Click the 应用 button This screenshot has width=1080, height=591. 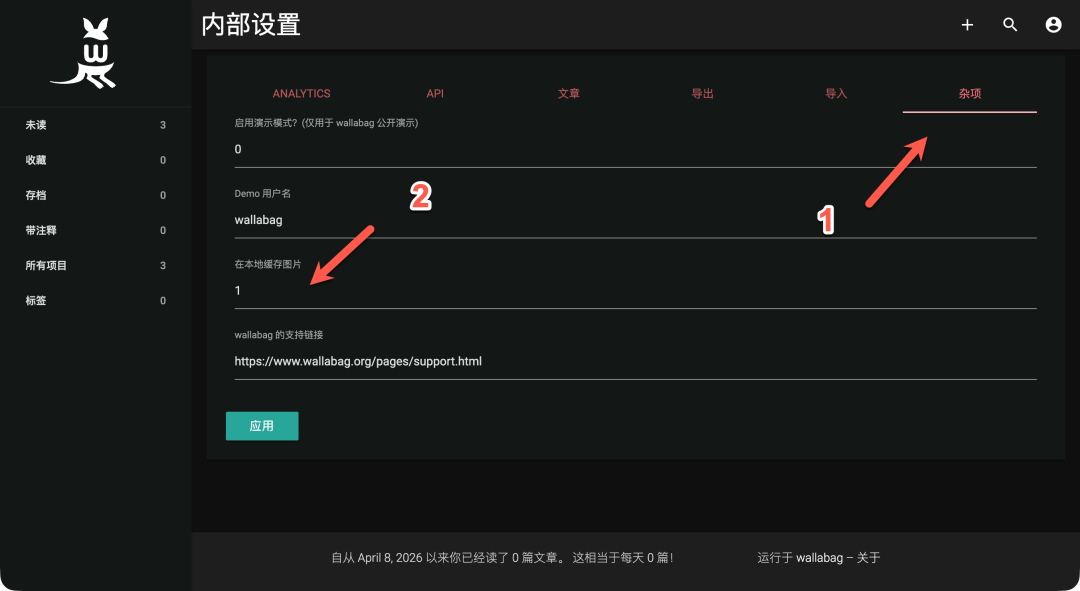tap(262, 426)
